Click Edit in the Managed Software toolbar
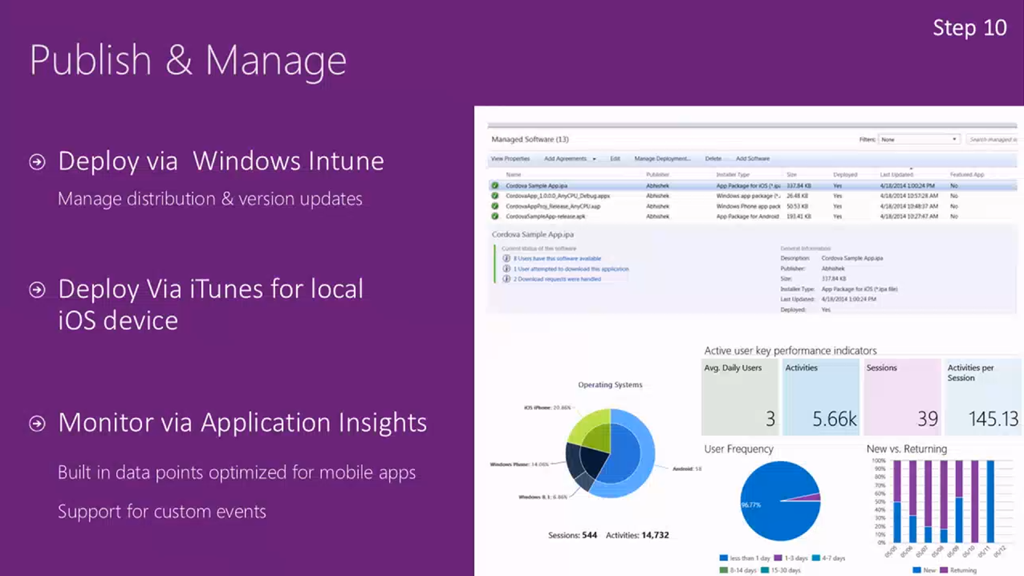Viewport: 1024px width, 576px height. (615, 159)
